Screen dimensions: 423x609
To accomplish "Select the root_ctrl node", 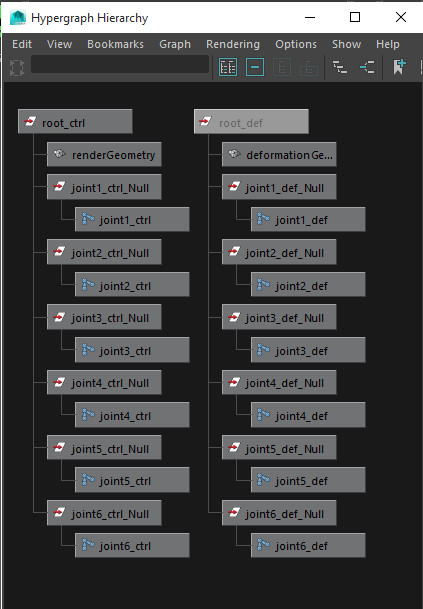I will 75,122.
